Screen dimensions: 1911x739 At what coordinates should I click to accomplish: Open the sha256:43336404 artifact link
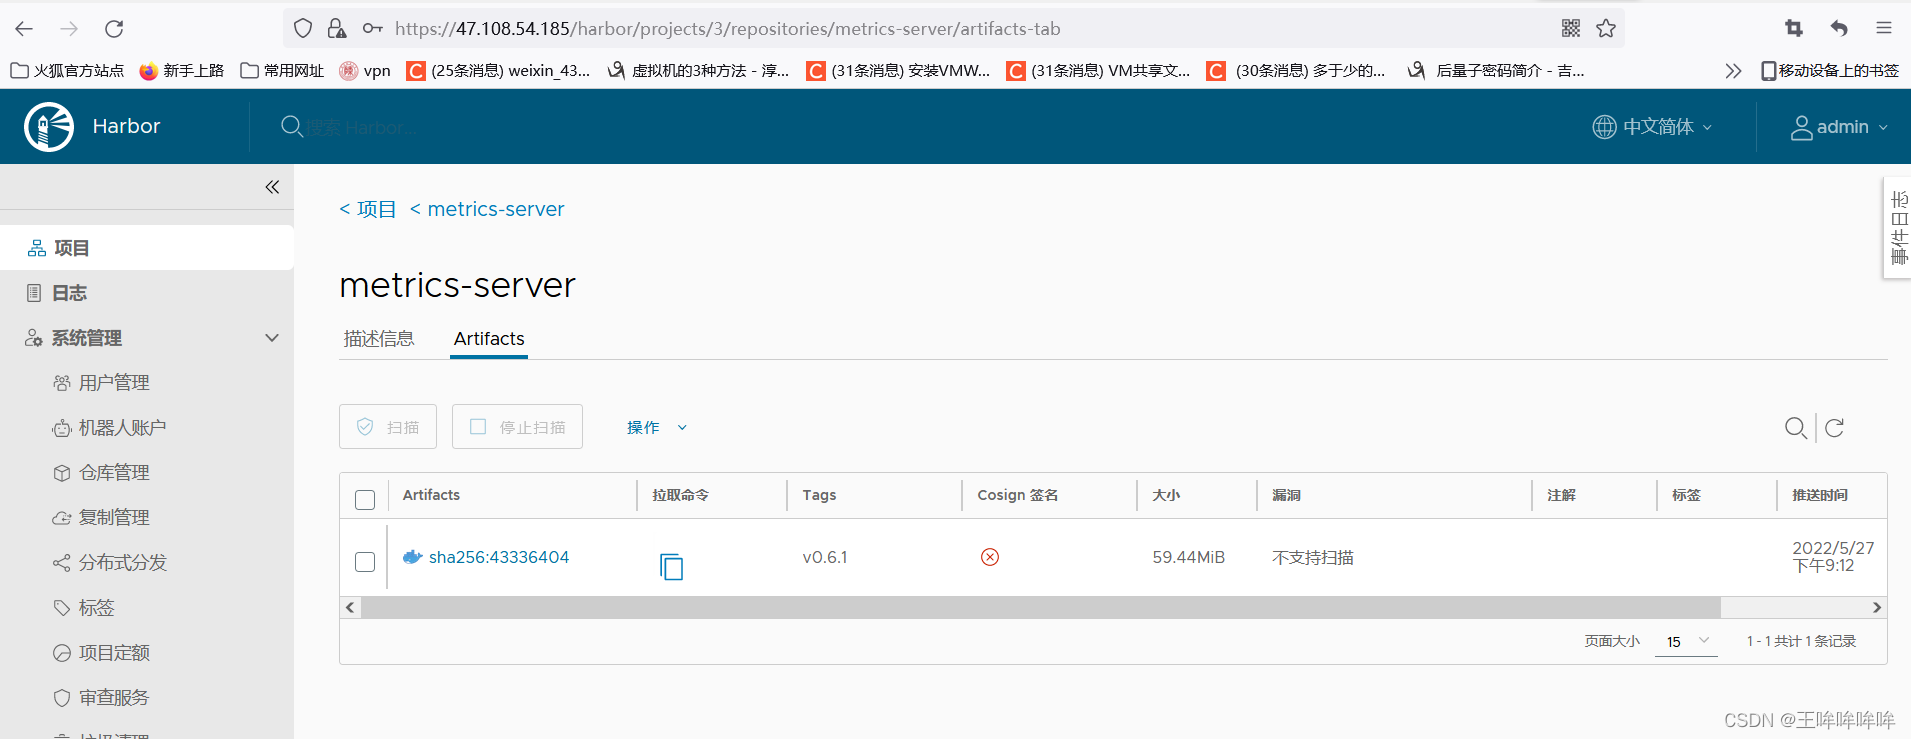coord(499,557)
